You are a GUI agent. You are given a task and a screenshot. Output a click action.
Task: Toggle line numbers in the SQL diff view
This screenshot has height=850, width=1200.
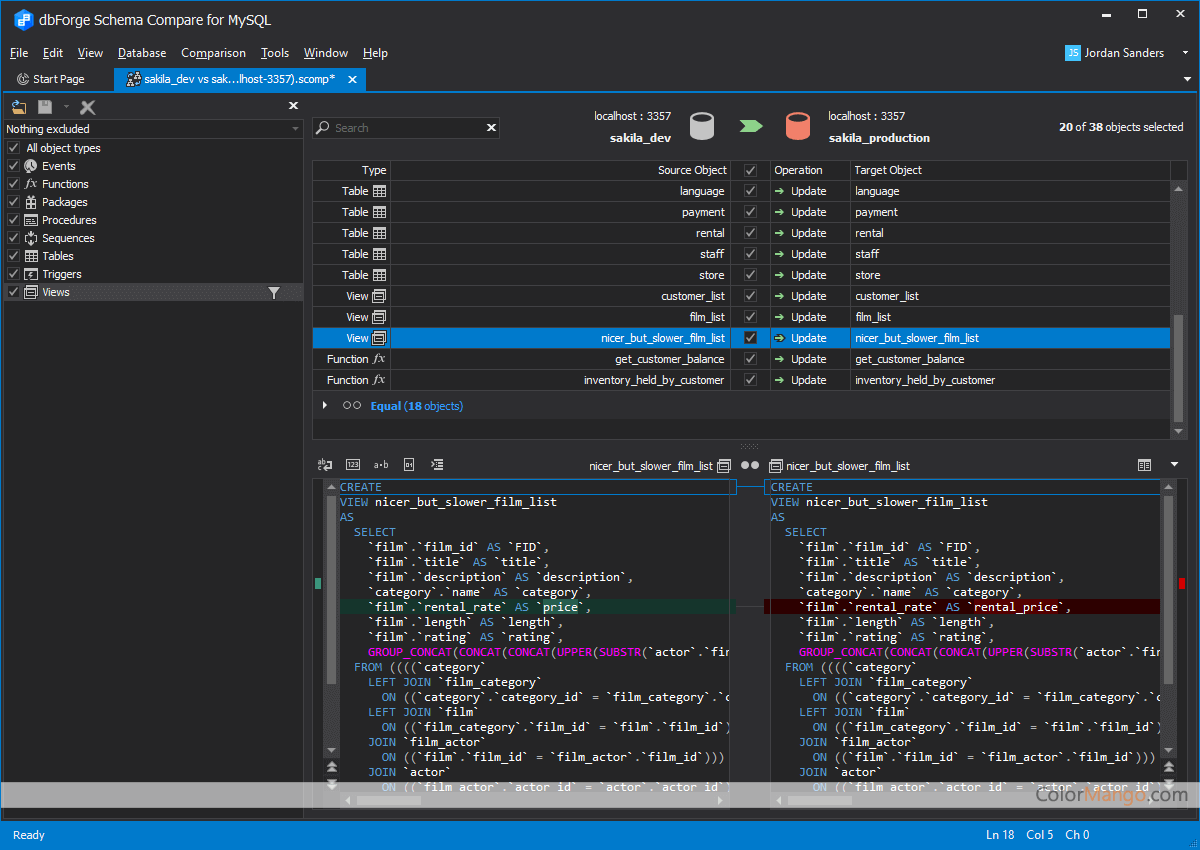353,464
